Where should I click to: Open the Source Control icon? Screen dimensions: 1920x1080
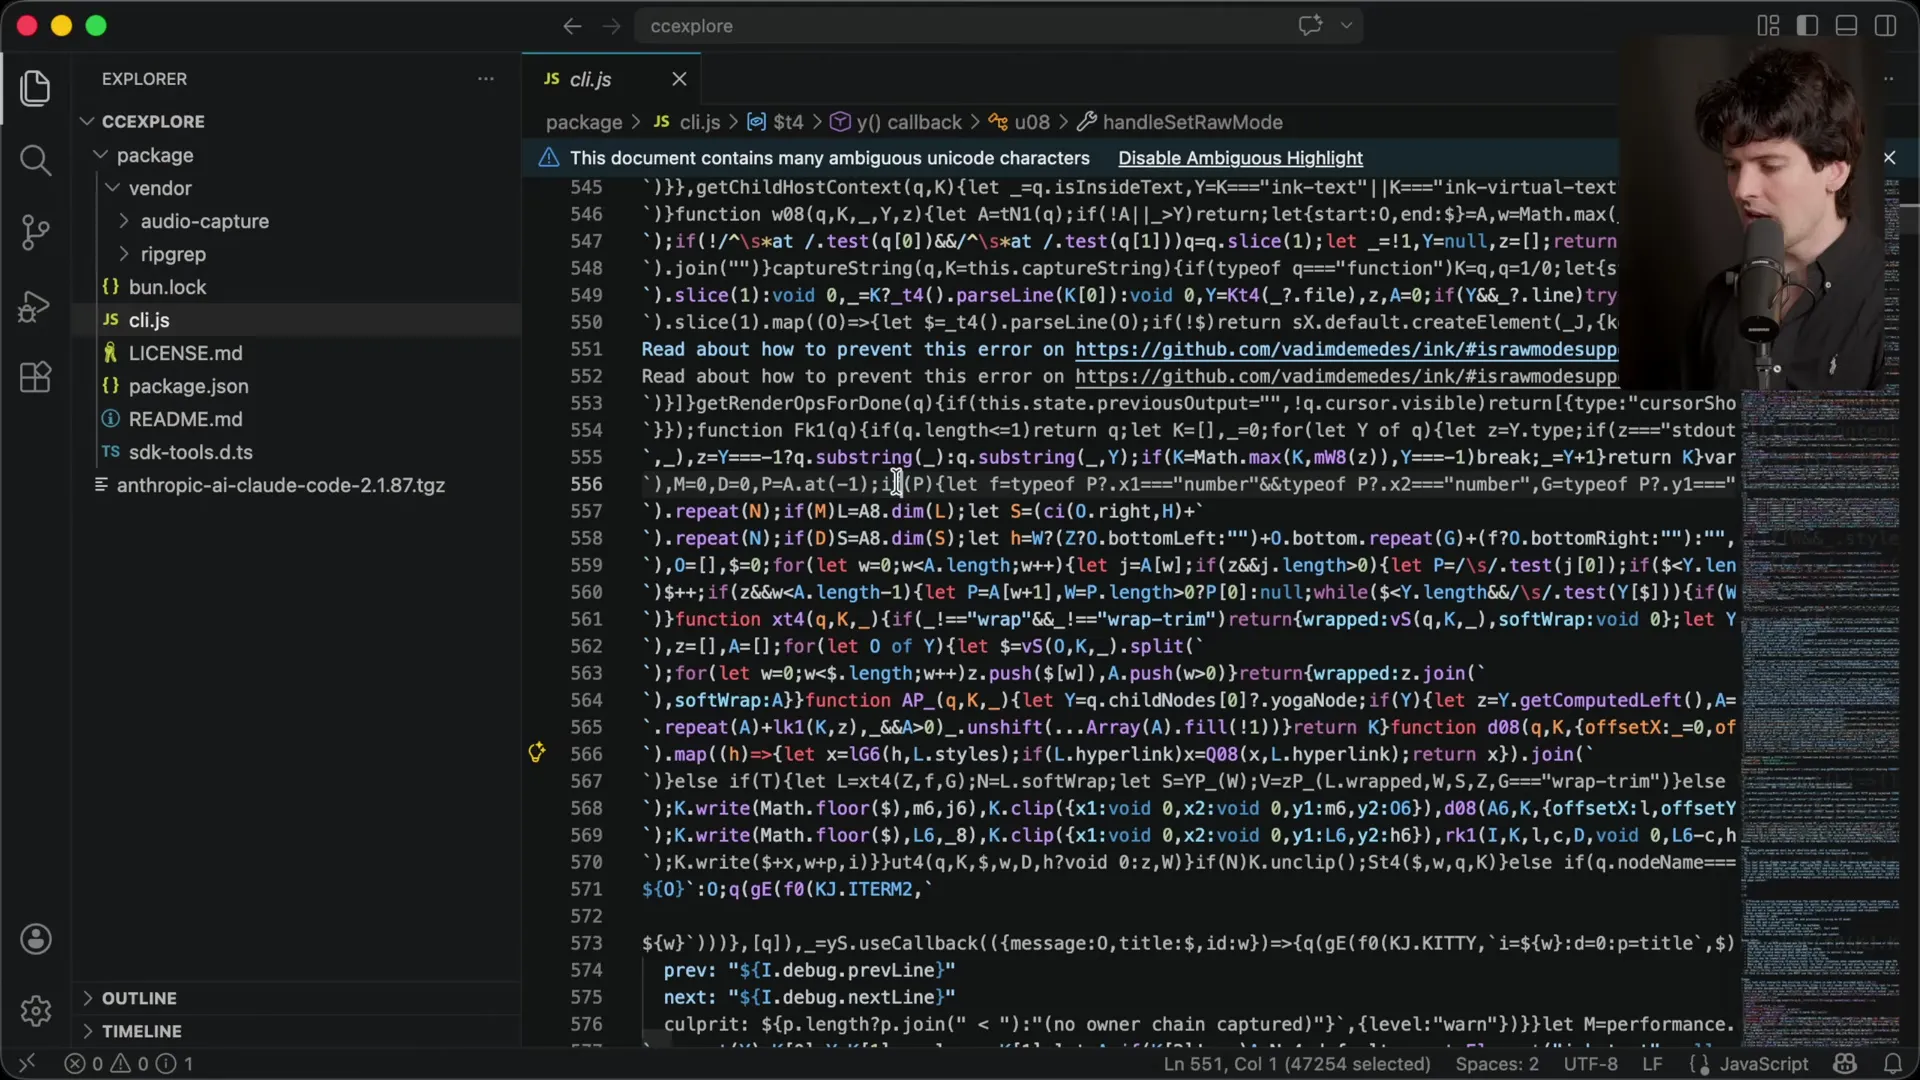click(x=36, y=232)
